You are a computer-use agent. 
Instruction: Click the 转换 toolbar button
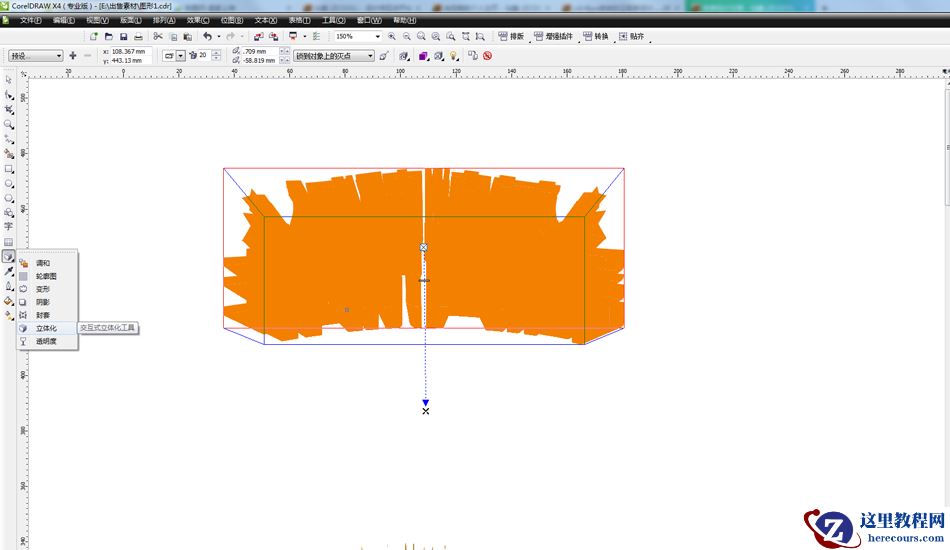[x=596, y=36]
